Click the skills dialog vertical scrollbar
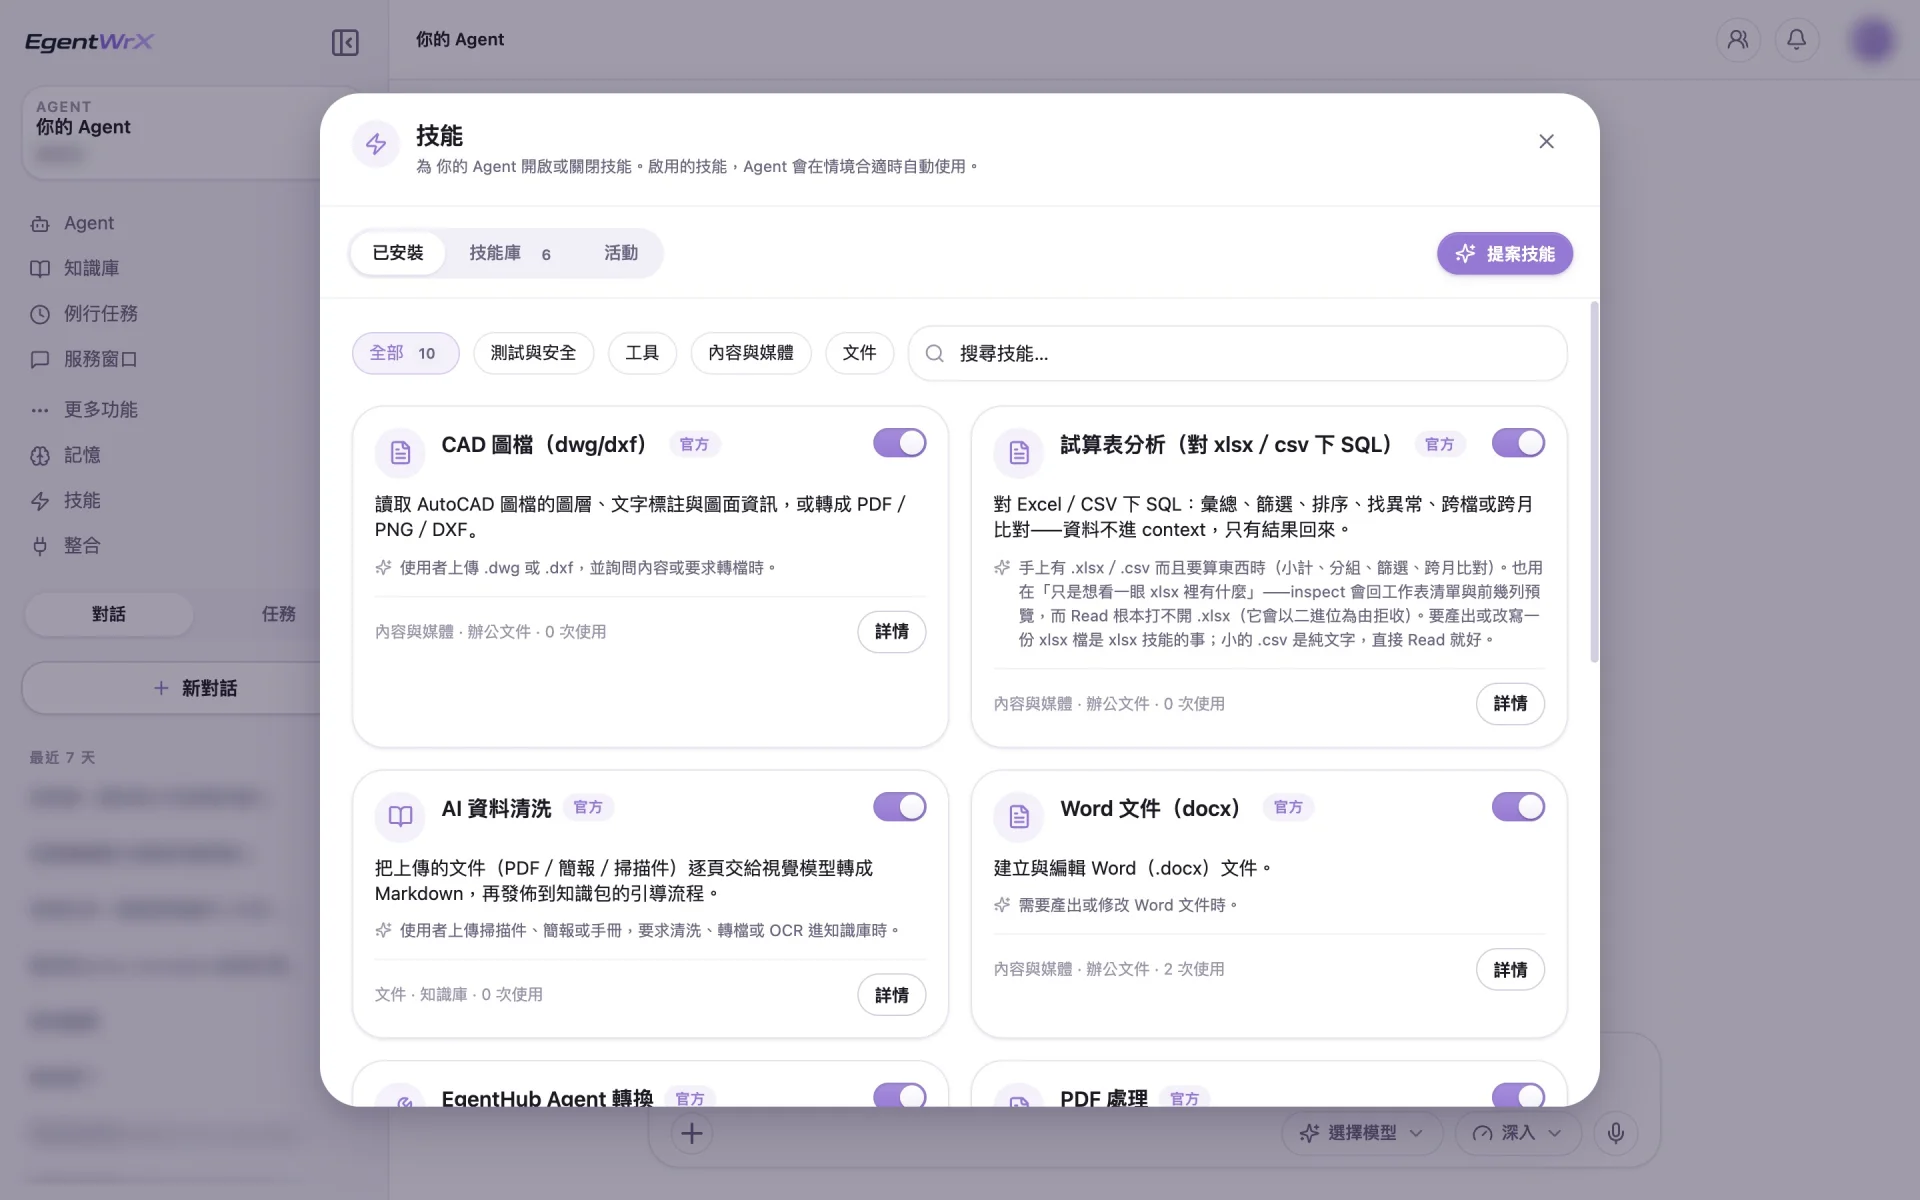The height and width of the screenshot is (1200, 1920). pyautogui.click(x=1594, y=482)
